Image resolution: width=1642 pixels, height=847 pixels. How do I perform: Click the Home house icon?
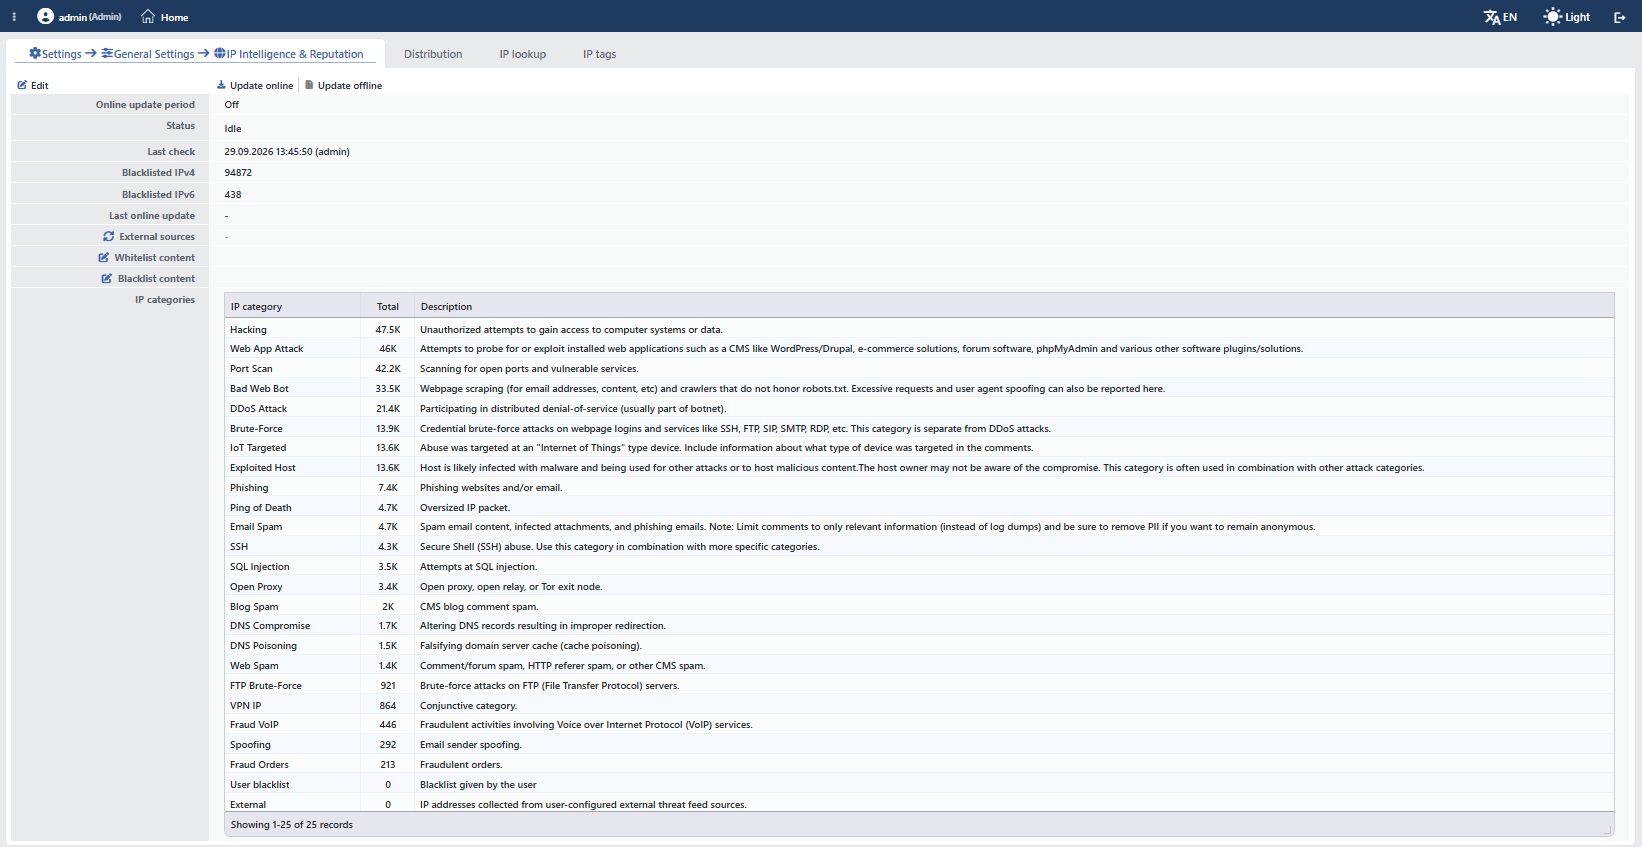click(148, 16)
